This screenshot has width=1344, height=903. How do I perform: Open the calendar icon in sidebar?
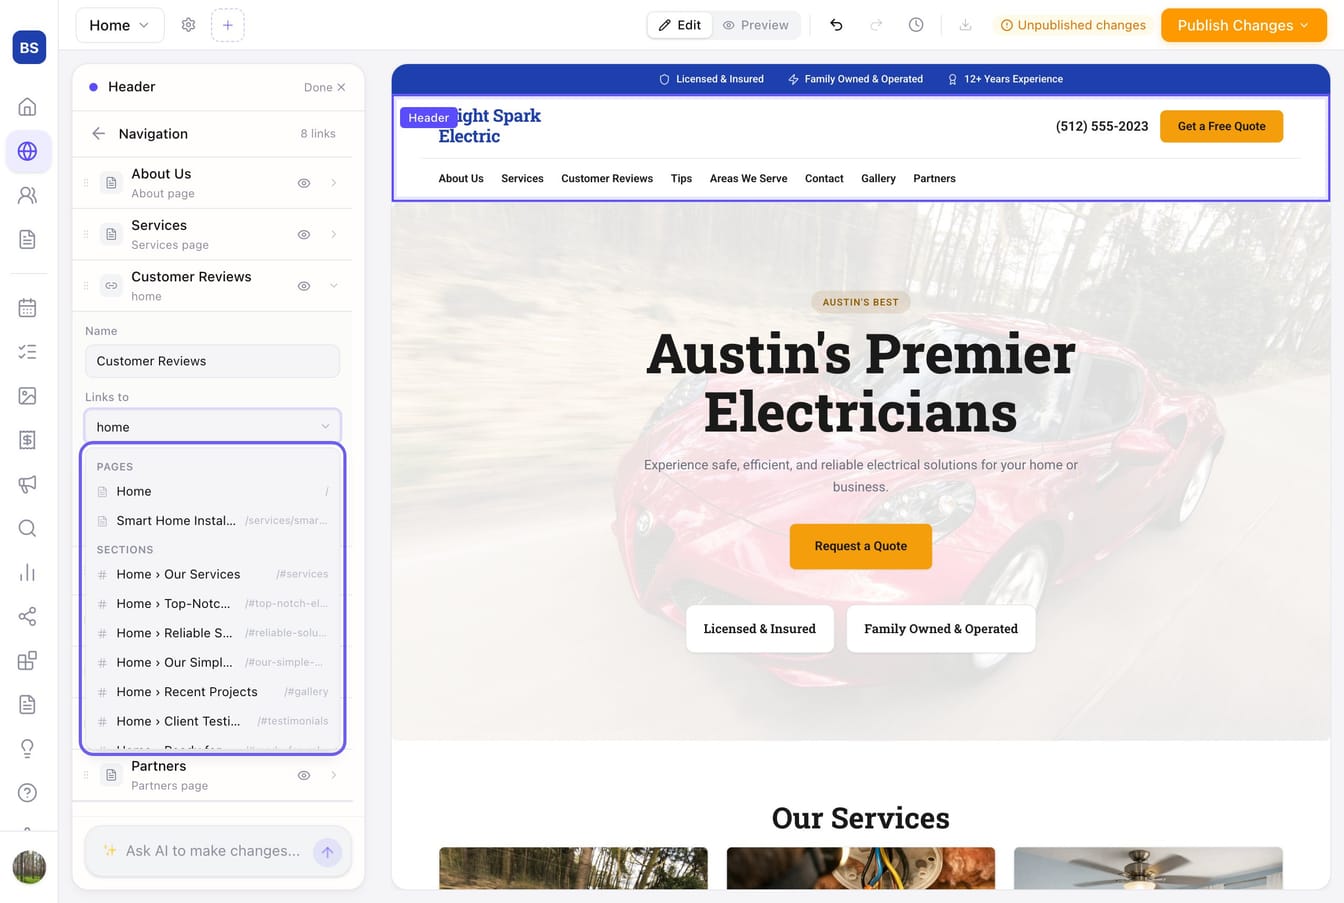pos(28,308)
